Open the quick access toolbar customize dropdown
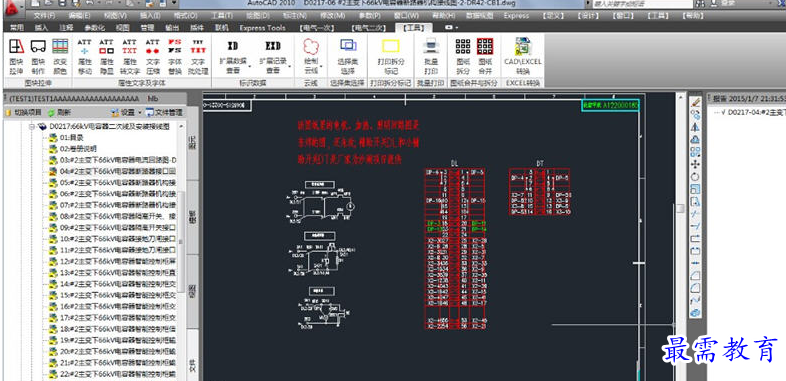This screenshot has height=381, width=786. (x=174, y=4)
